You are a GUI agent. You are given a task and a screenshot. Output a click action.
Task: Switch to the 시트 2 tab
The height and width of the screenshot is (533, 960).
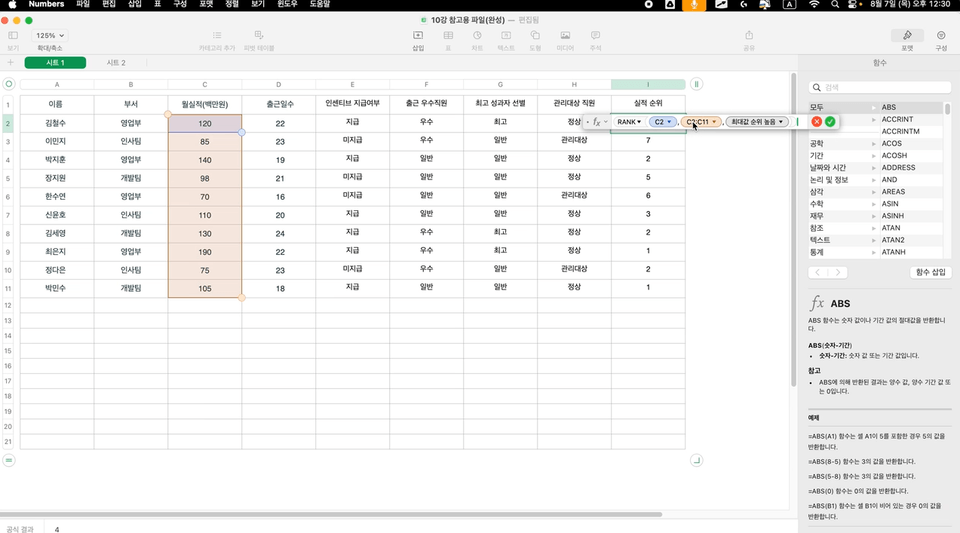click(x=116, y=62)
